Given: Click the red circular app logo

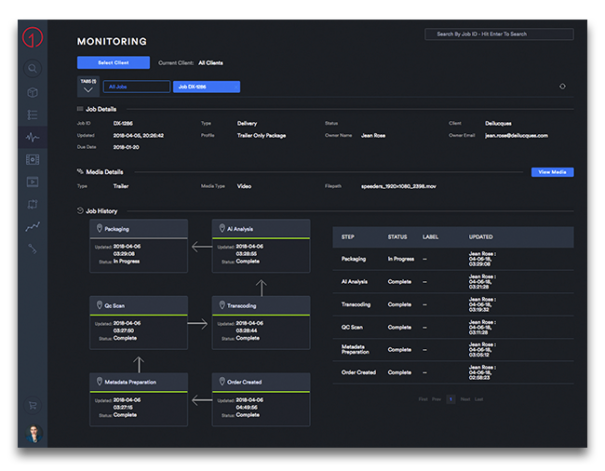Looking at the screenshot, I should [32, 37].
